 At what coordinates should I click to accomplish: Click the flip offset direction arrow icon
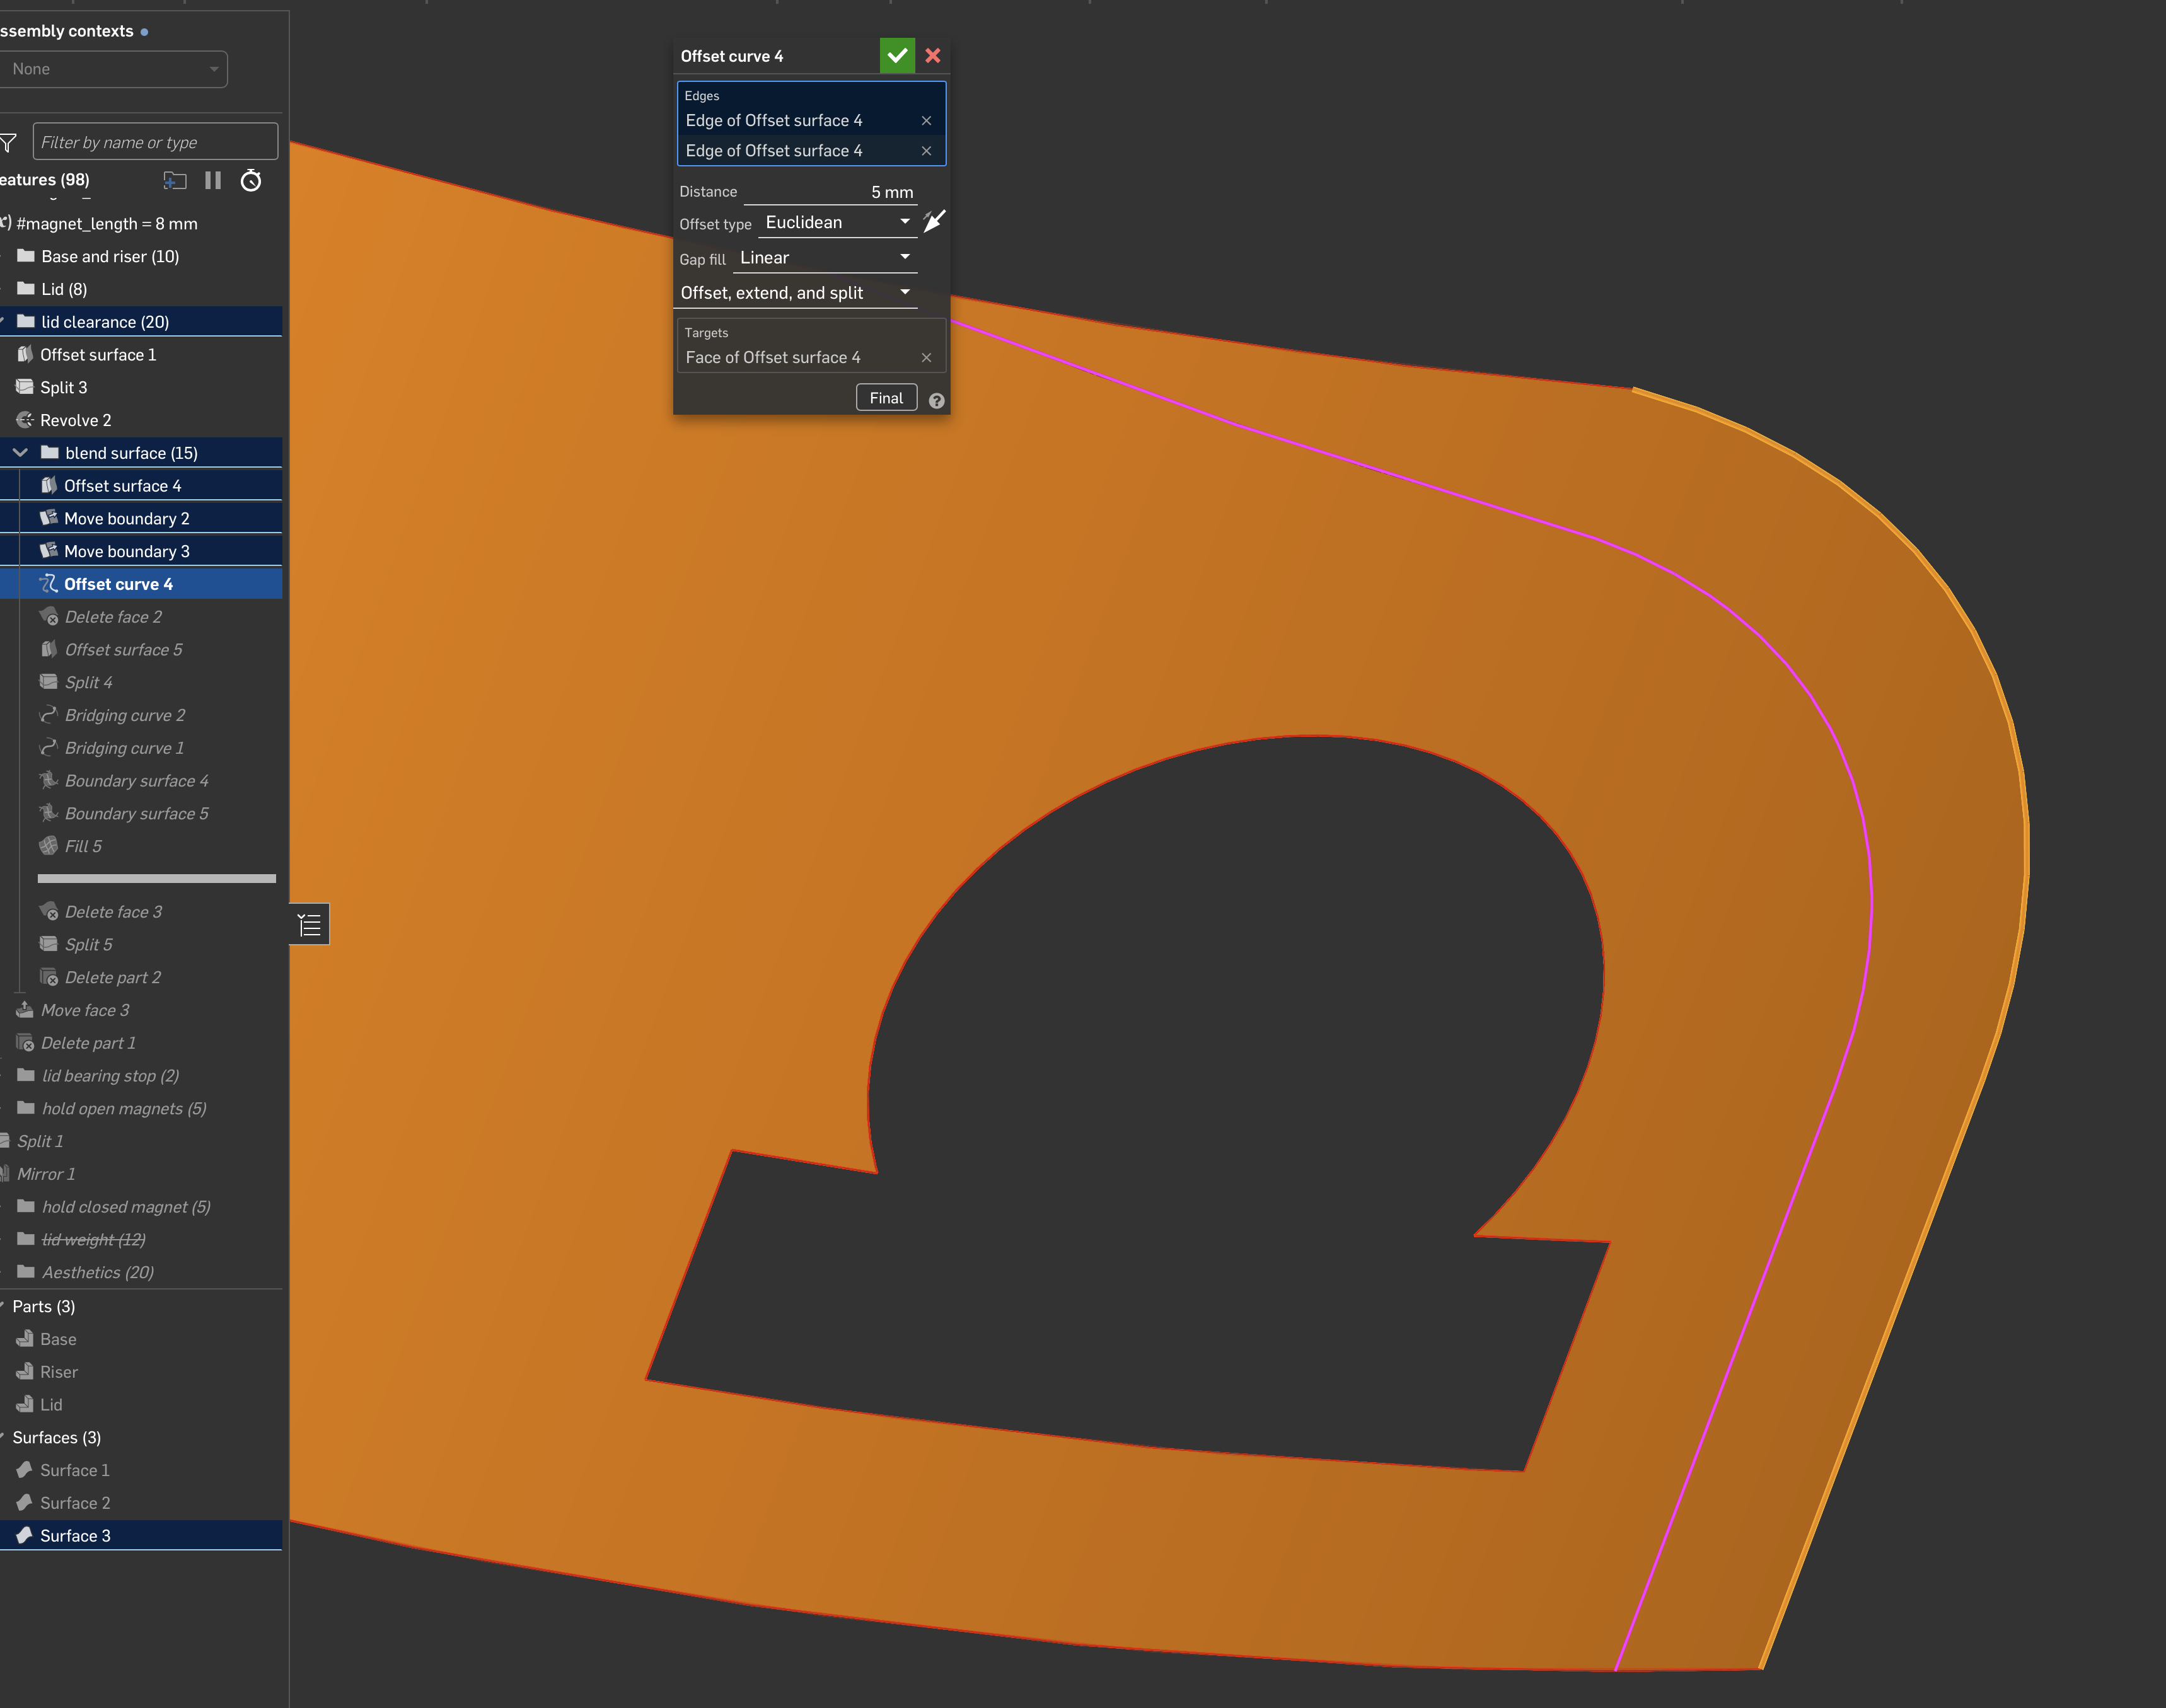point(934,221)
